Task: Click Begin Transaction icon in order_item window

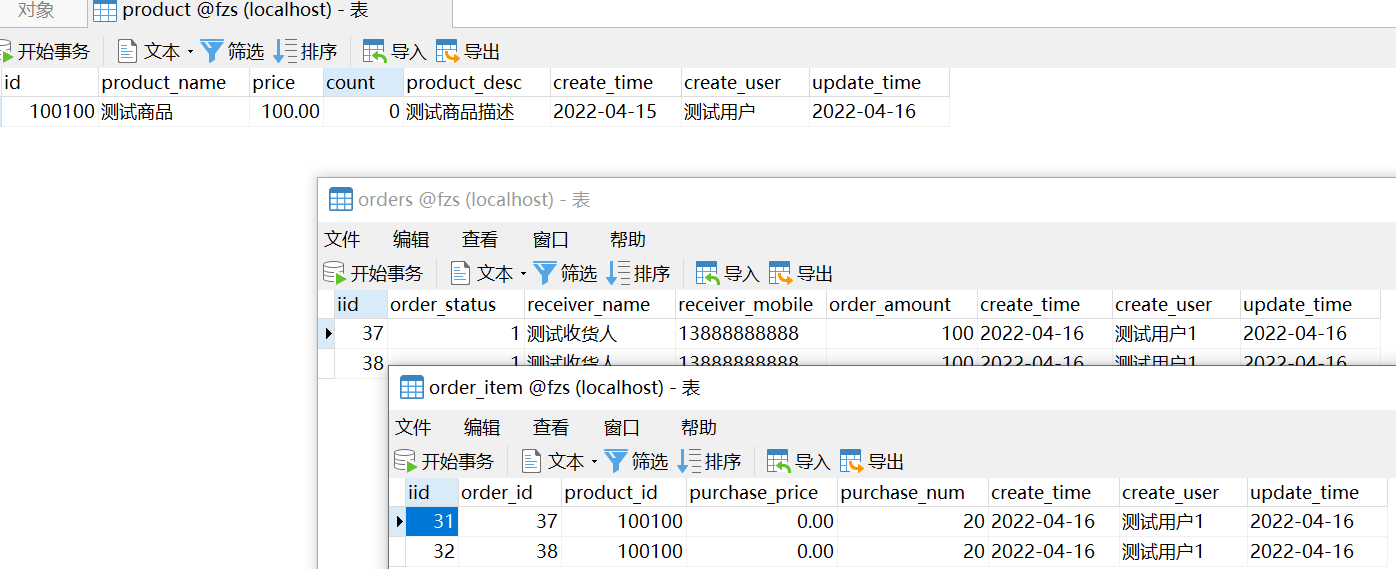Action: (x=406, y=461)
